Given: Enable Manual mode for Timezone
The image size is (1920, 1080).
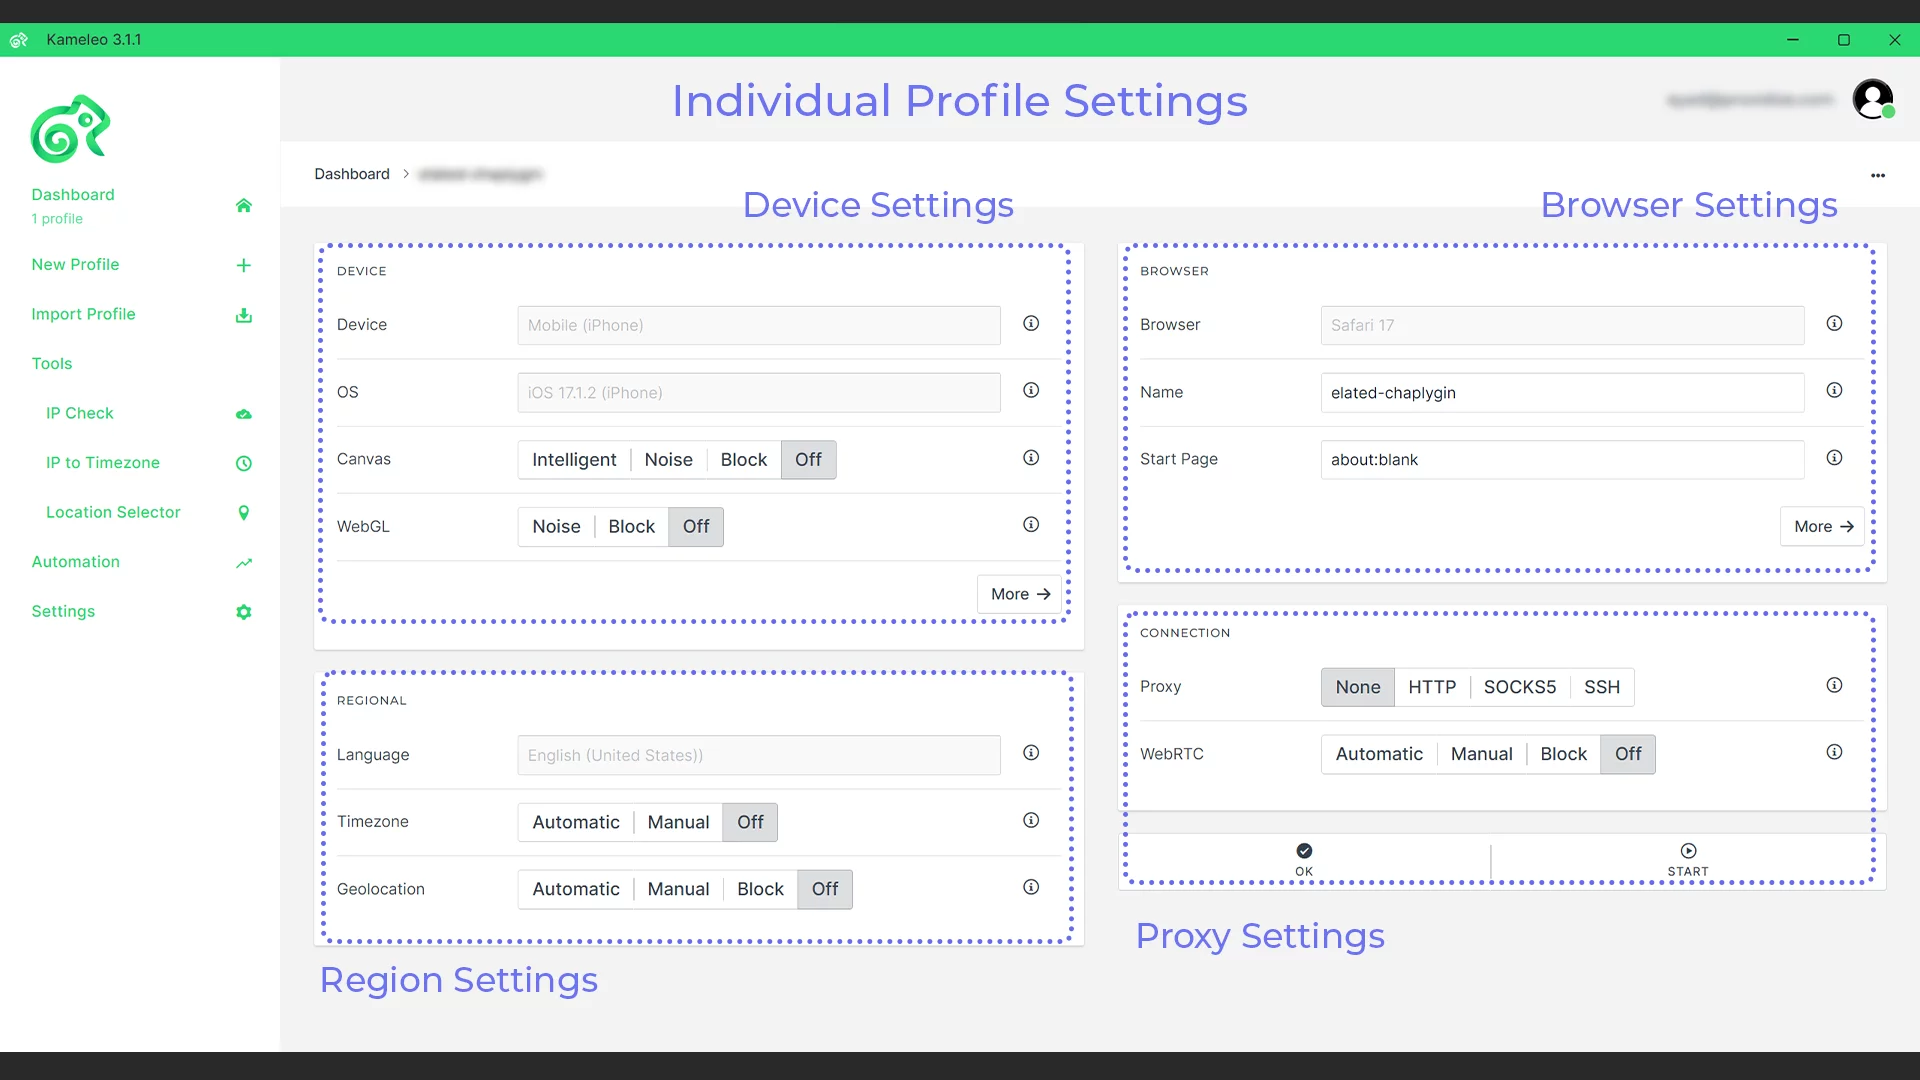Looking at the screenshot, I should tap(678, 822).
